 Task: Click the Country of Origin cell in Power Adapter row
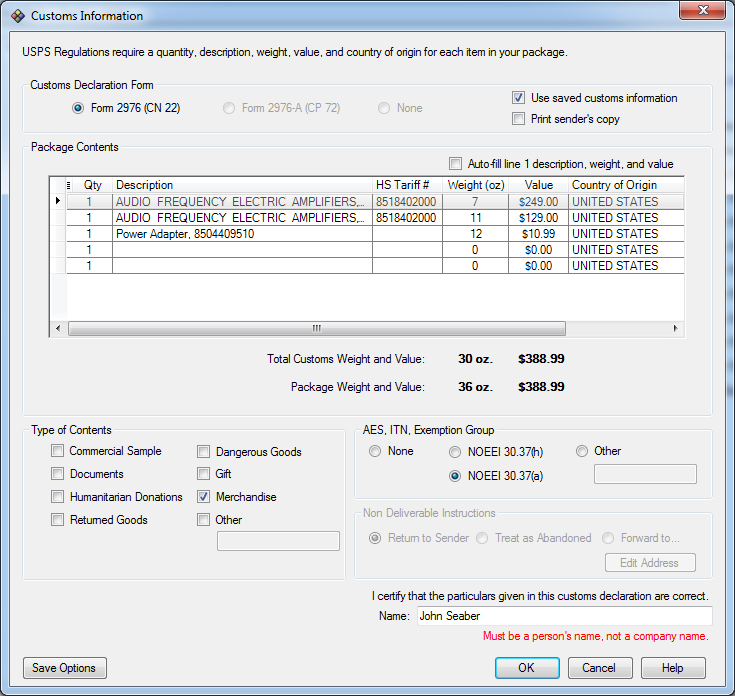click(626, 234)
